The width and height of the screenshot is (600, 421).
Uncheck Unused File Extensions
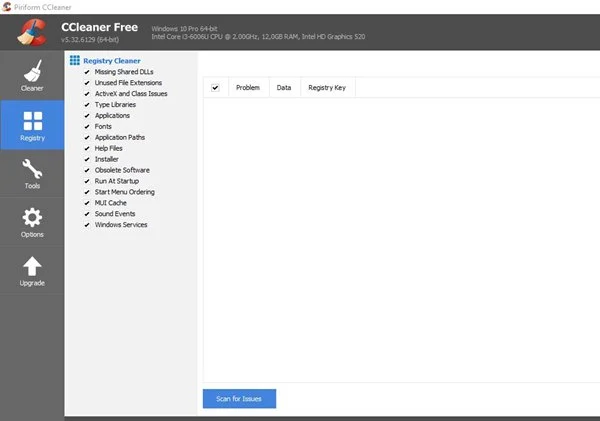click(x=87, y=83)
